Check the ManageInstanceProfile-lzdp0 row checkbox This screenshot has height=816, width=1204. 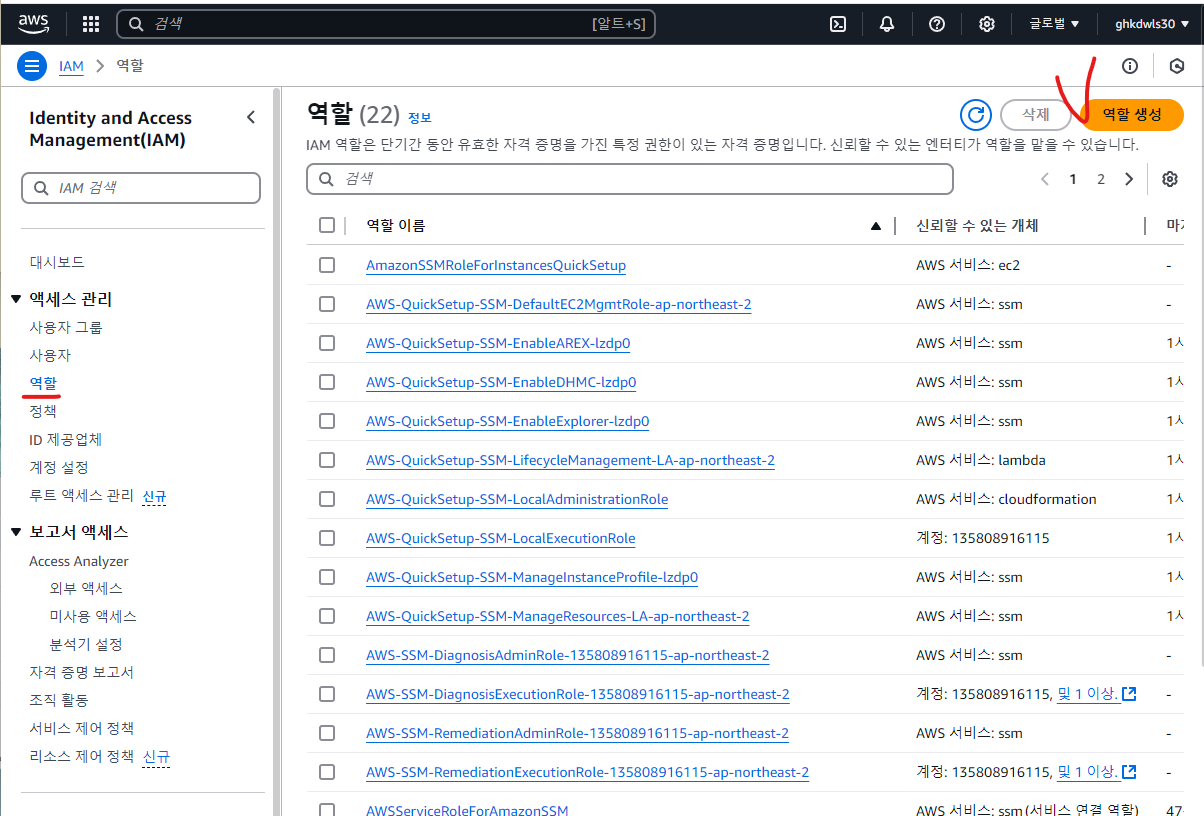pos(327,577)
